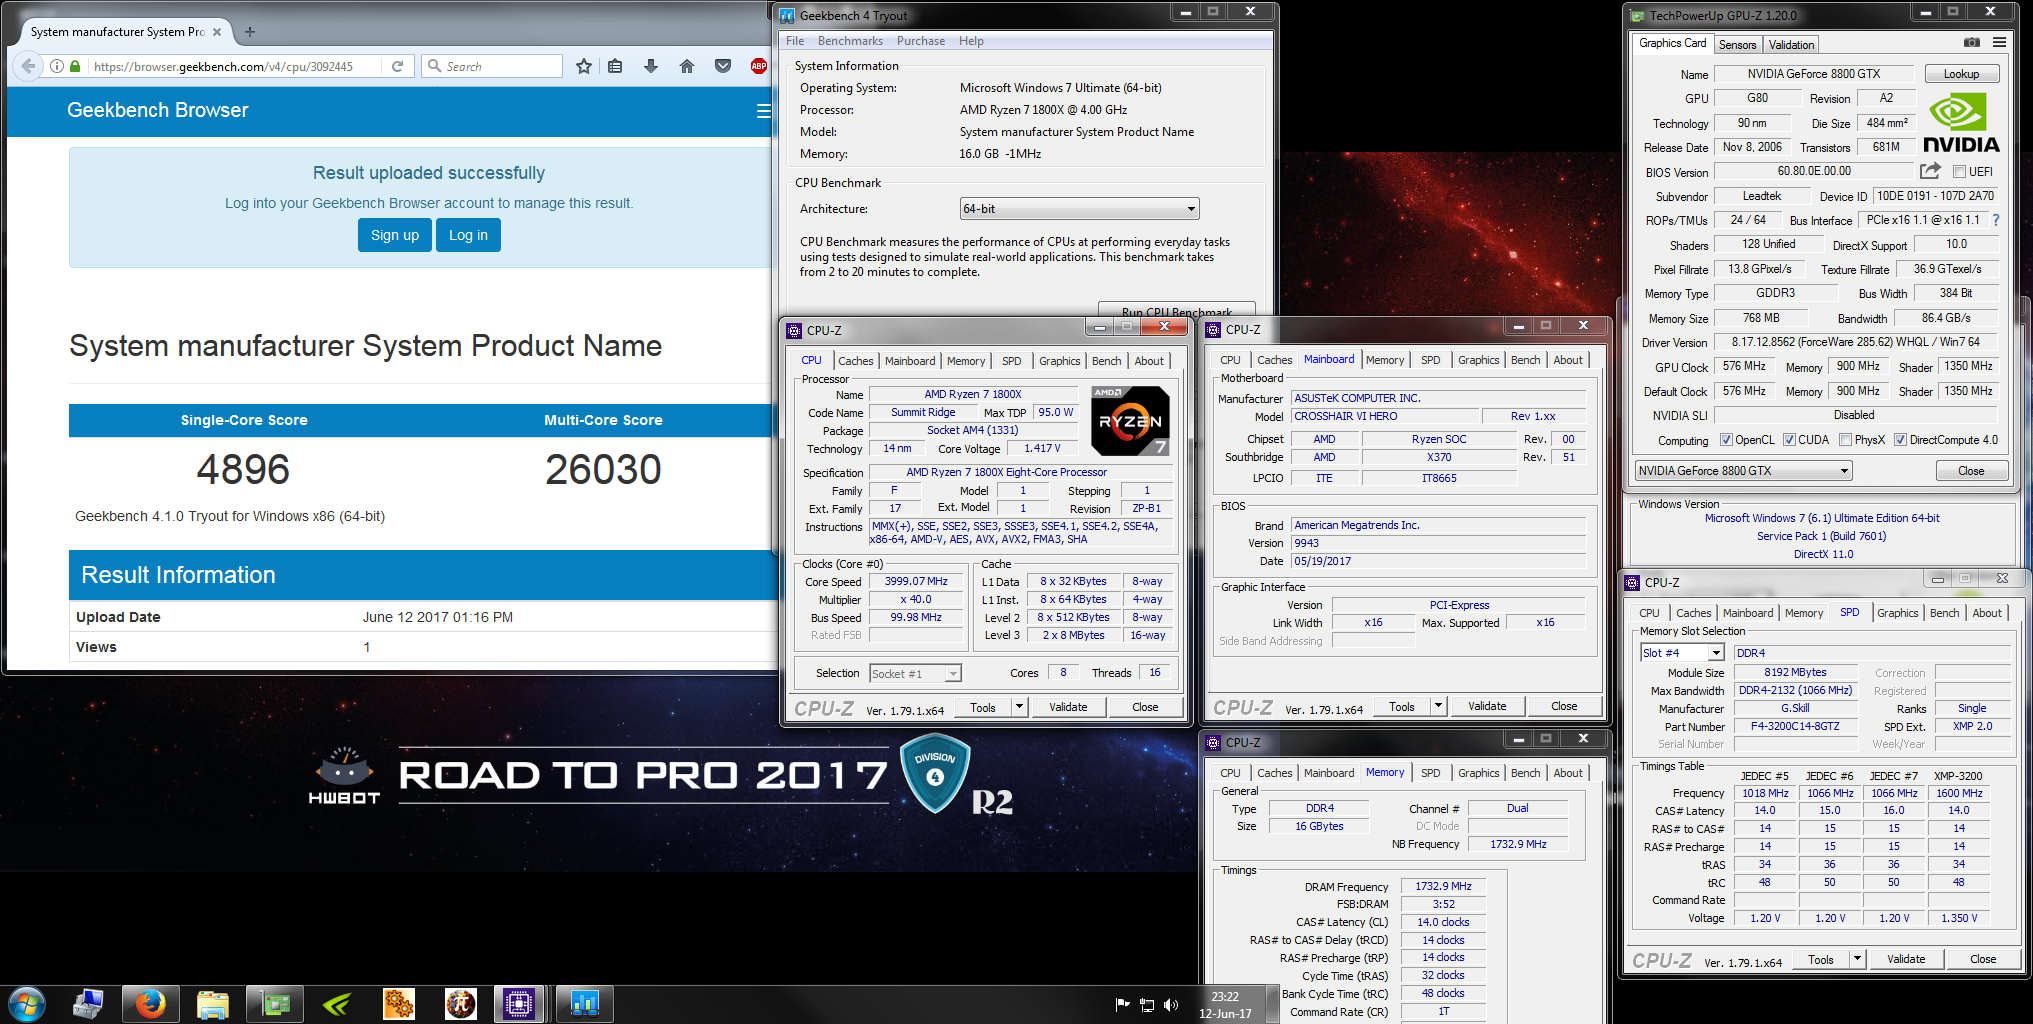Viewport: 2033px width, 1024px height.
Task: Switch to the Validation tab in GPU-Z
Action: (1791, 45)
